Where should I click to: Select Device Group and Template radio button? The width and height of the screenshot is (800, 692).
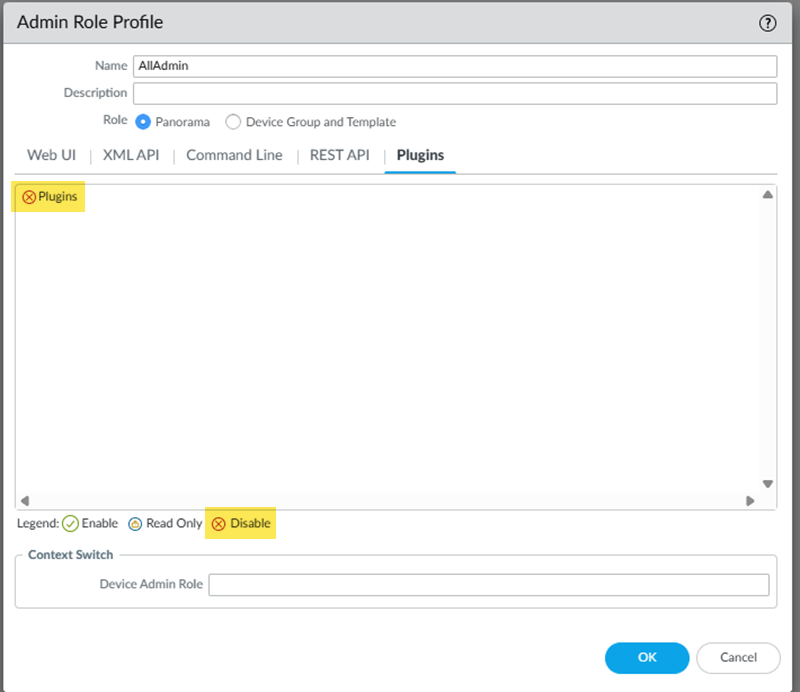pos(233,122)
